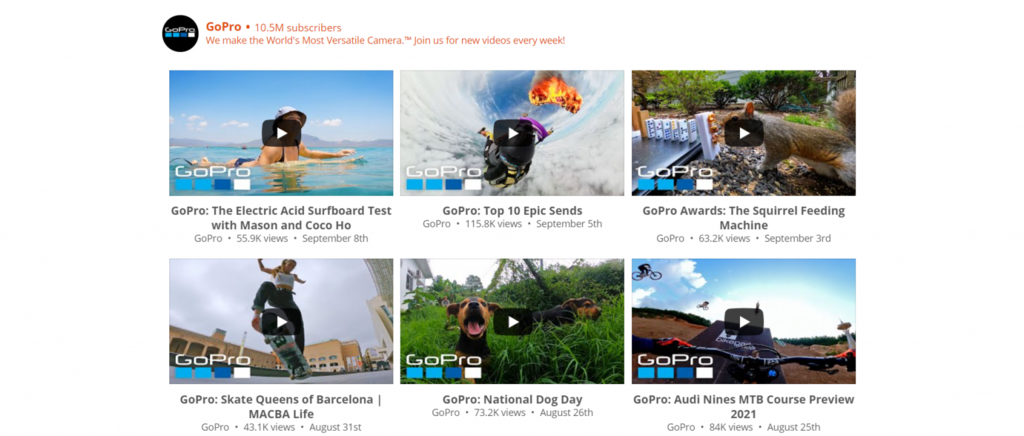Screen dimensions: 1024x436
Task: Click the channel description tagline text
Action: pyautogui.click(x=385, y=40)
